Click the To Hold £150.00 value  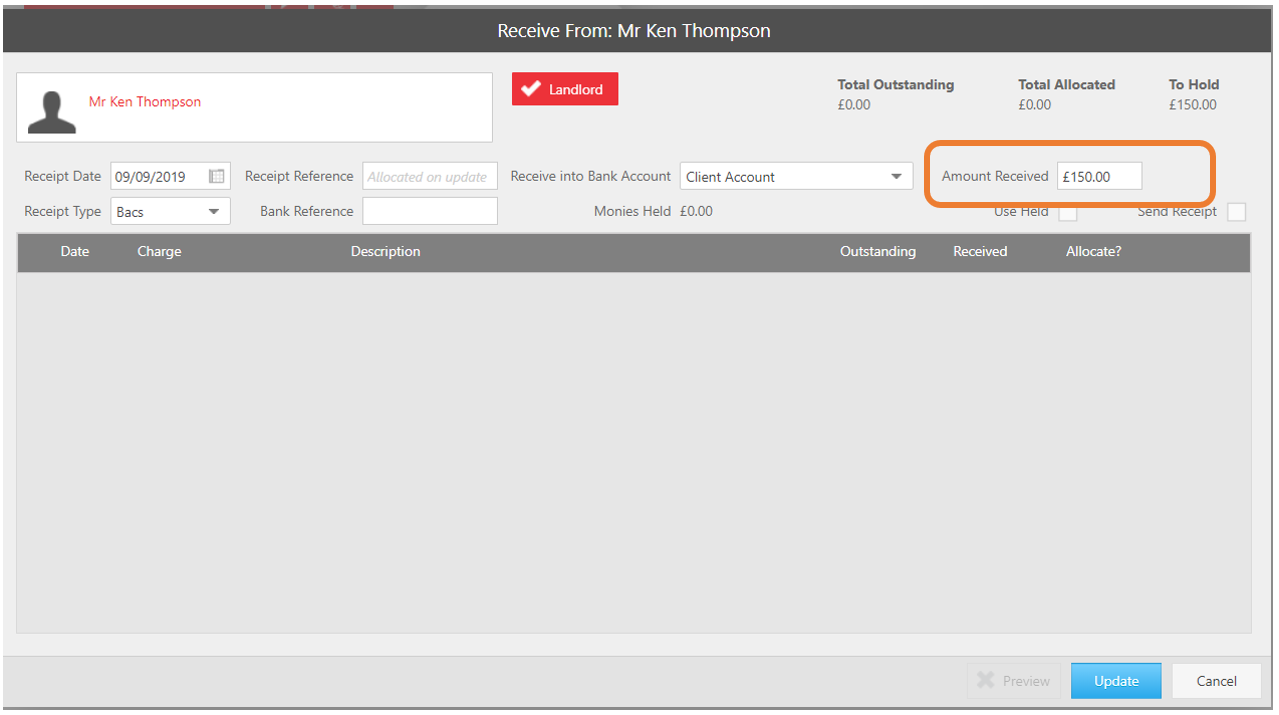pyautogui.click(x=1193, y=105)
